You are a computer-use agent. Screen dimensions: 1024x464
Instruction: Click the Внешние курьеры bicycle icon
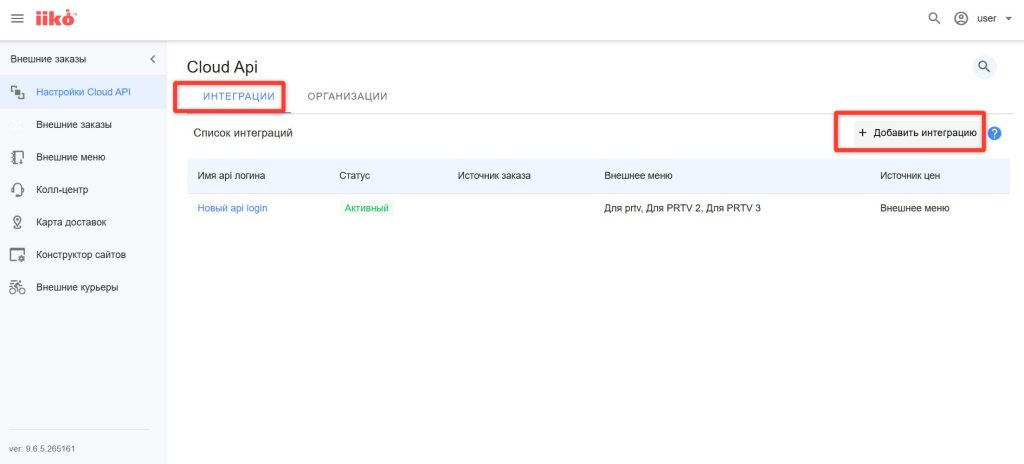point(17,287)
